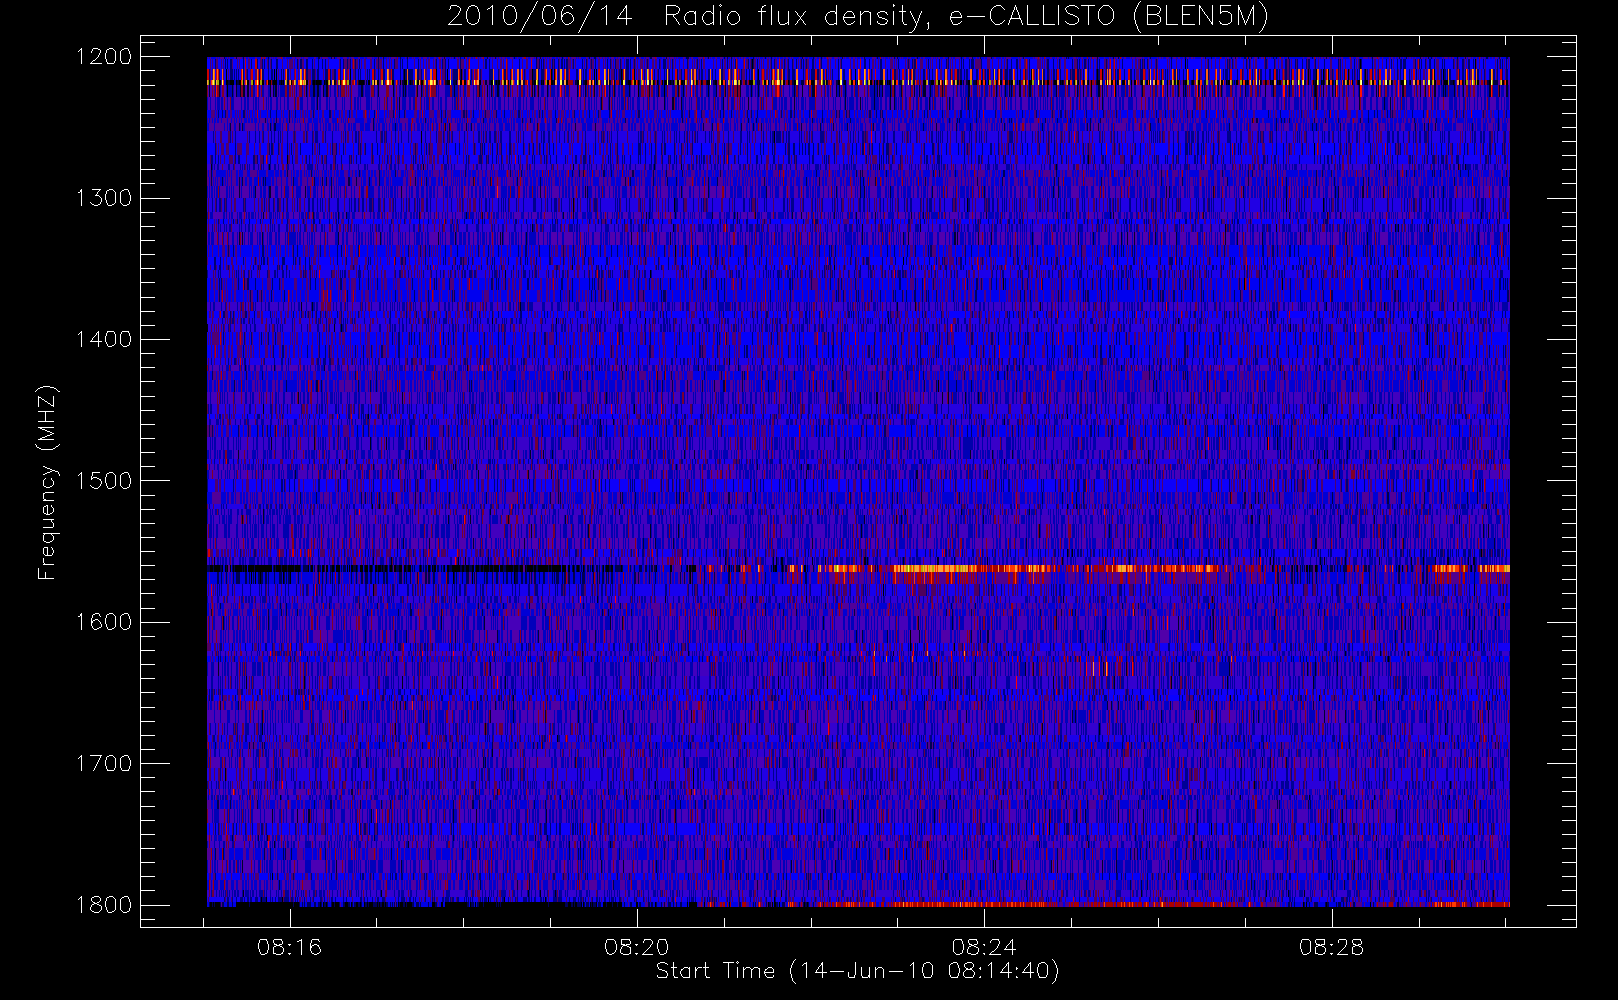This screenshot has width=1618, height=1000.
Task: Click the '08:24' time axis label
Action: (984, 947)
